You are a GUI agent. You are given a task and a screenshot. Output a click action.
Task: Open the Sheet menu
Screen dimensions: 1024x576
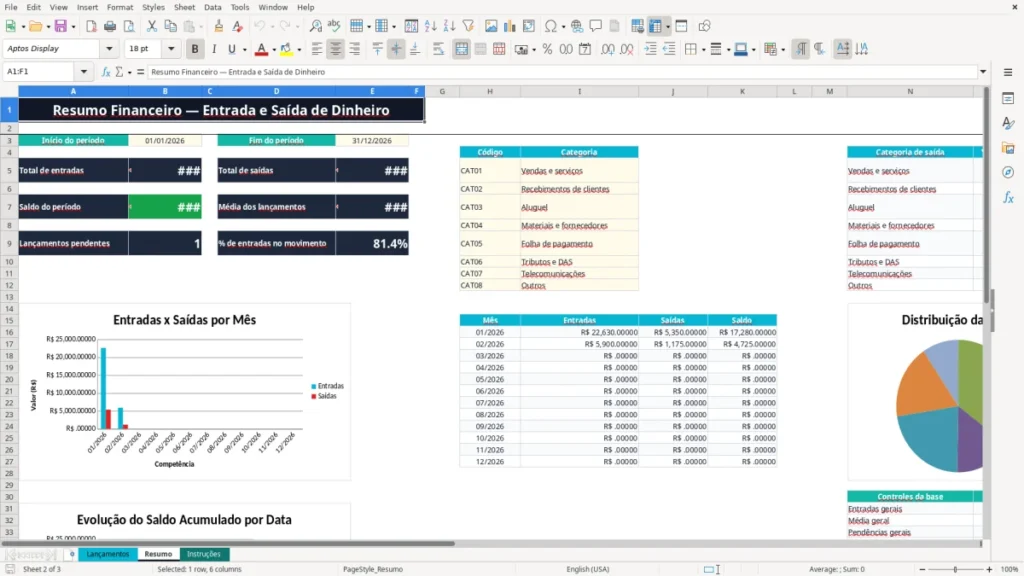(x=184, y=7)
